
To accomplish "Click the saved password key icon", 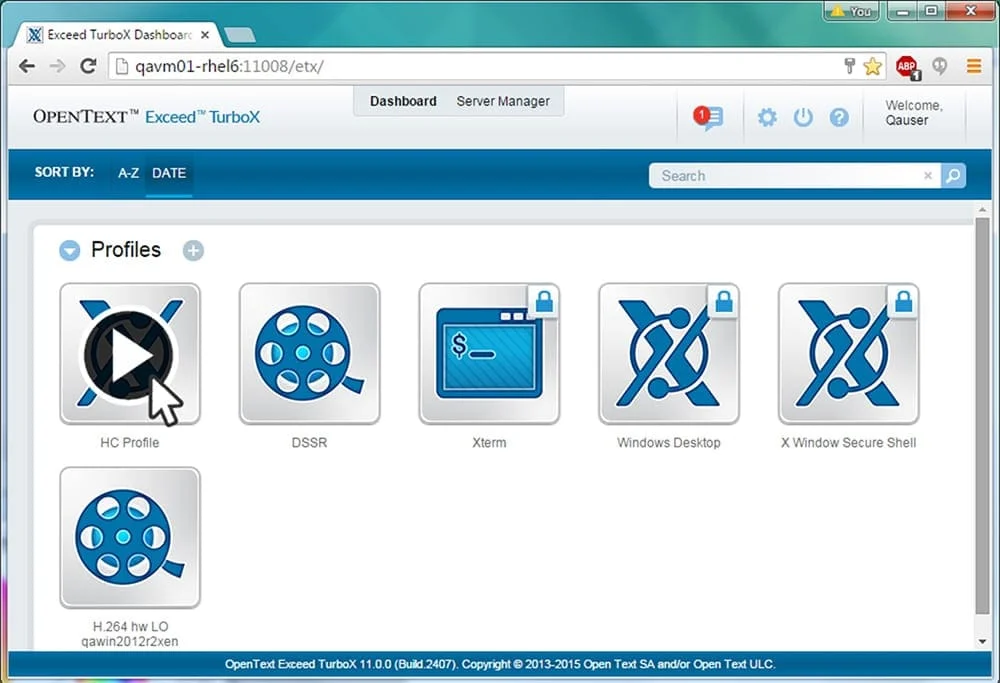I will click(x=849, y=66).
